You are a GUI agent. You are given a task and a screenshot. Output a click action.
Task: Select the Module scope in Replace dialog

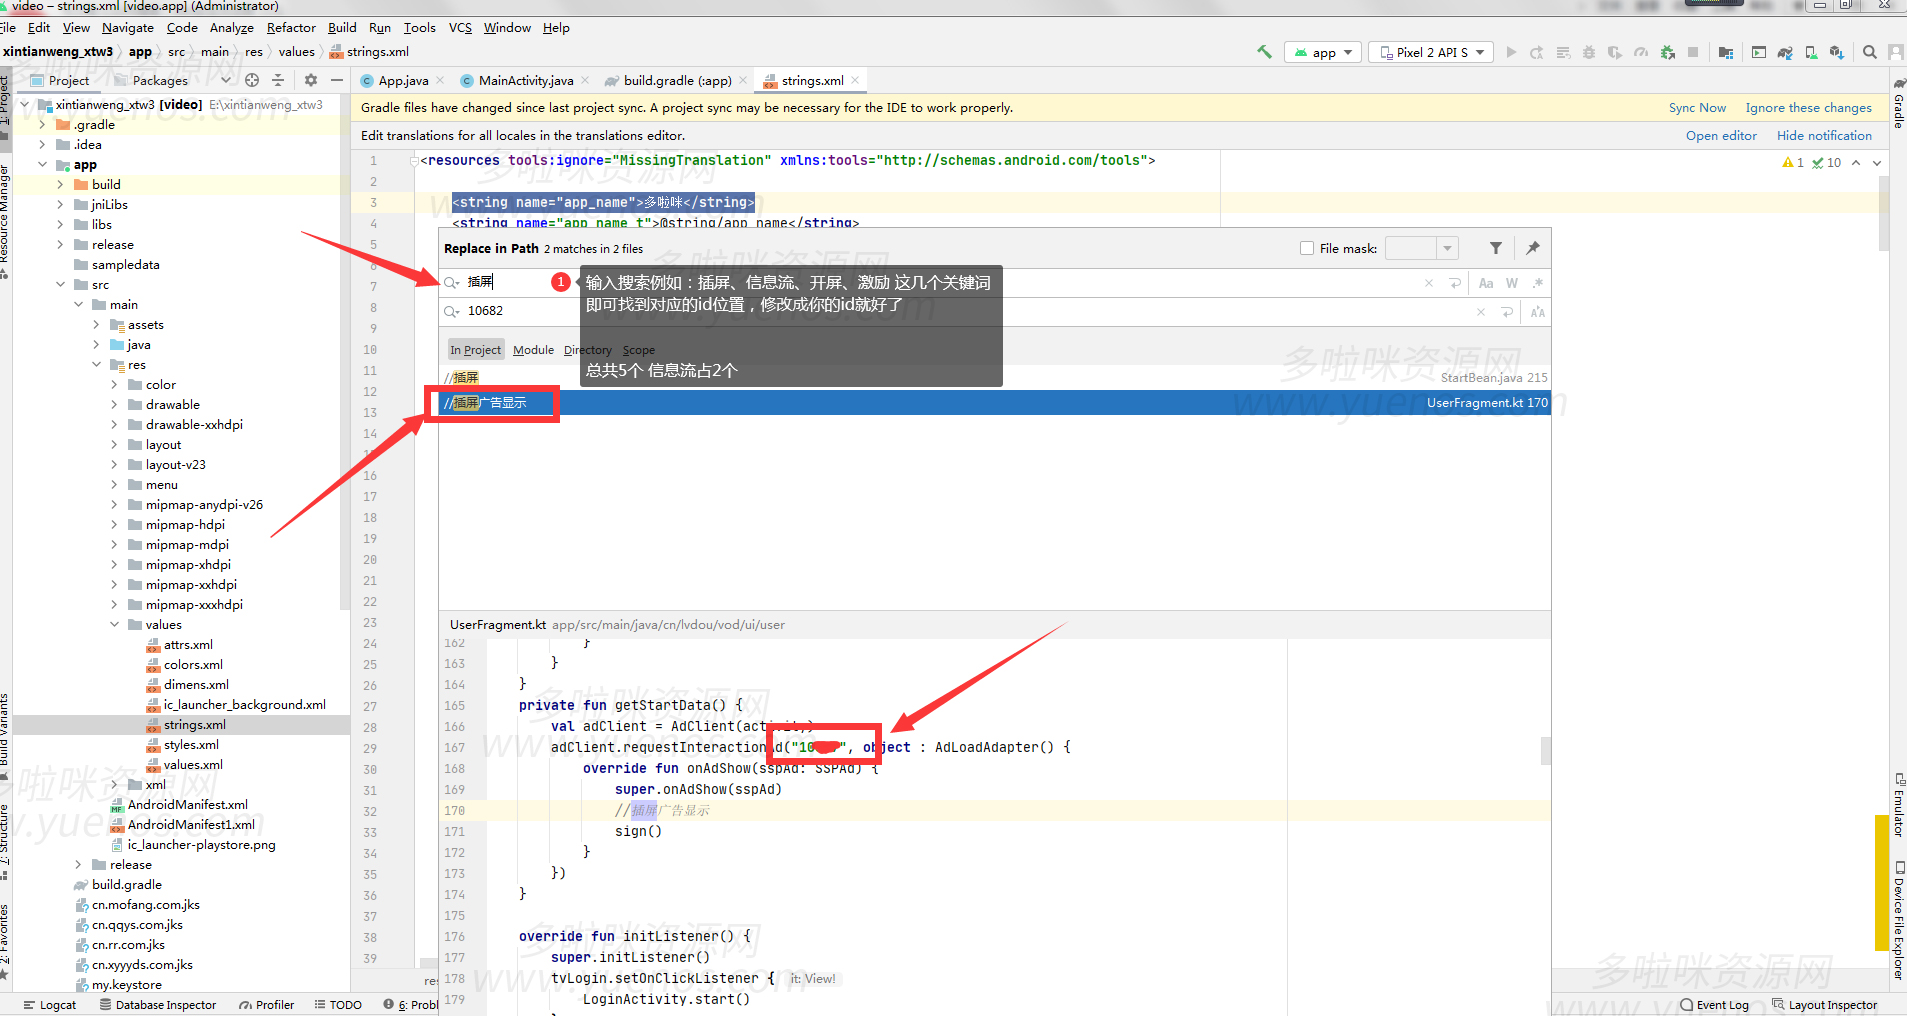(533, 350)
